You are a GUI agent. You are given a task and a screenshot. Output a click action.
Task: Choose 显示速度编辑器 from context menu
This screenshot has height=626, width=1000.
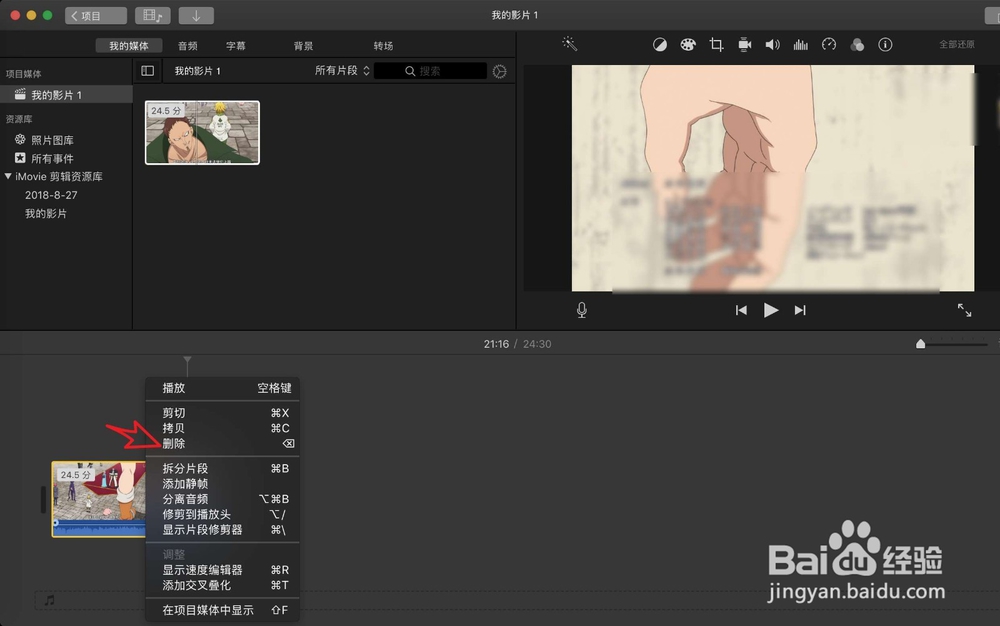click(x=222, y=570)
